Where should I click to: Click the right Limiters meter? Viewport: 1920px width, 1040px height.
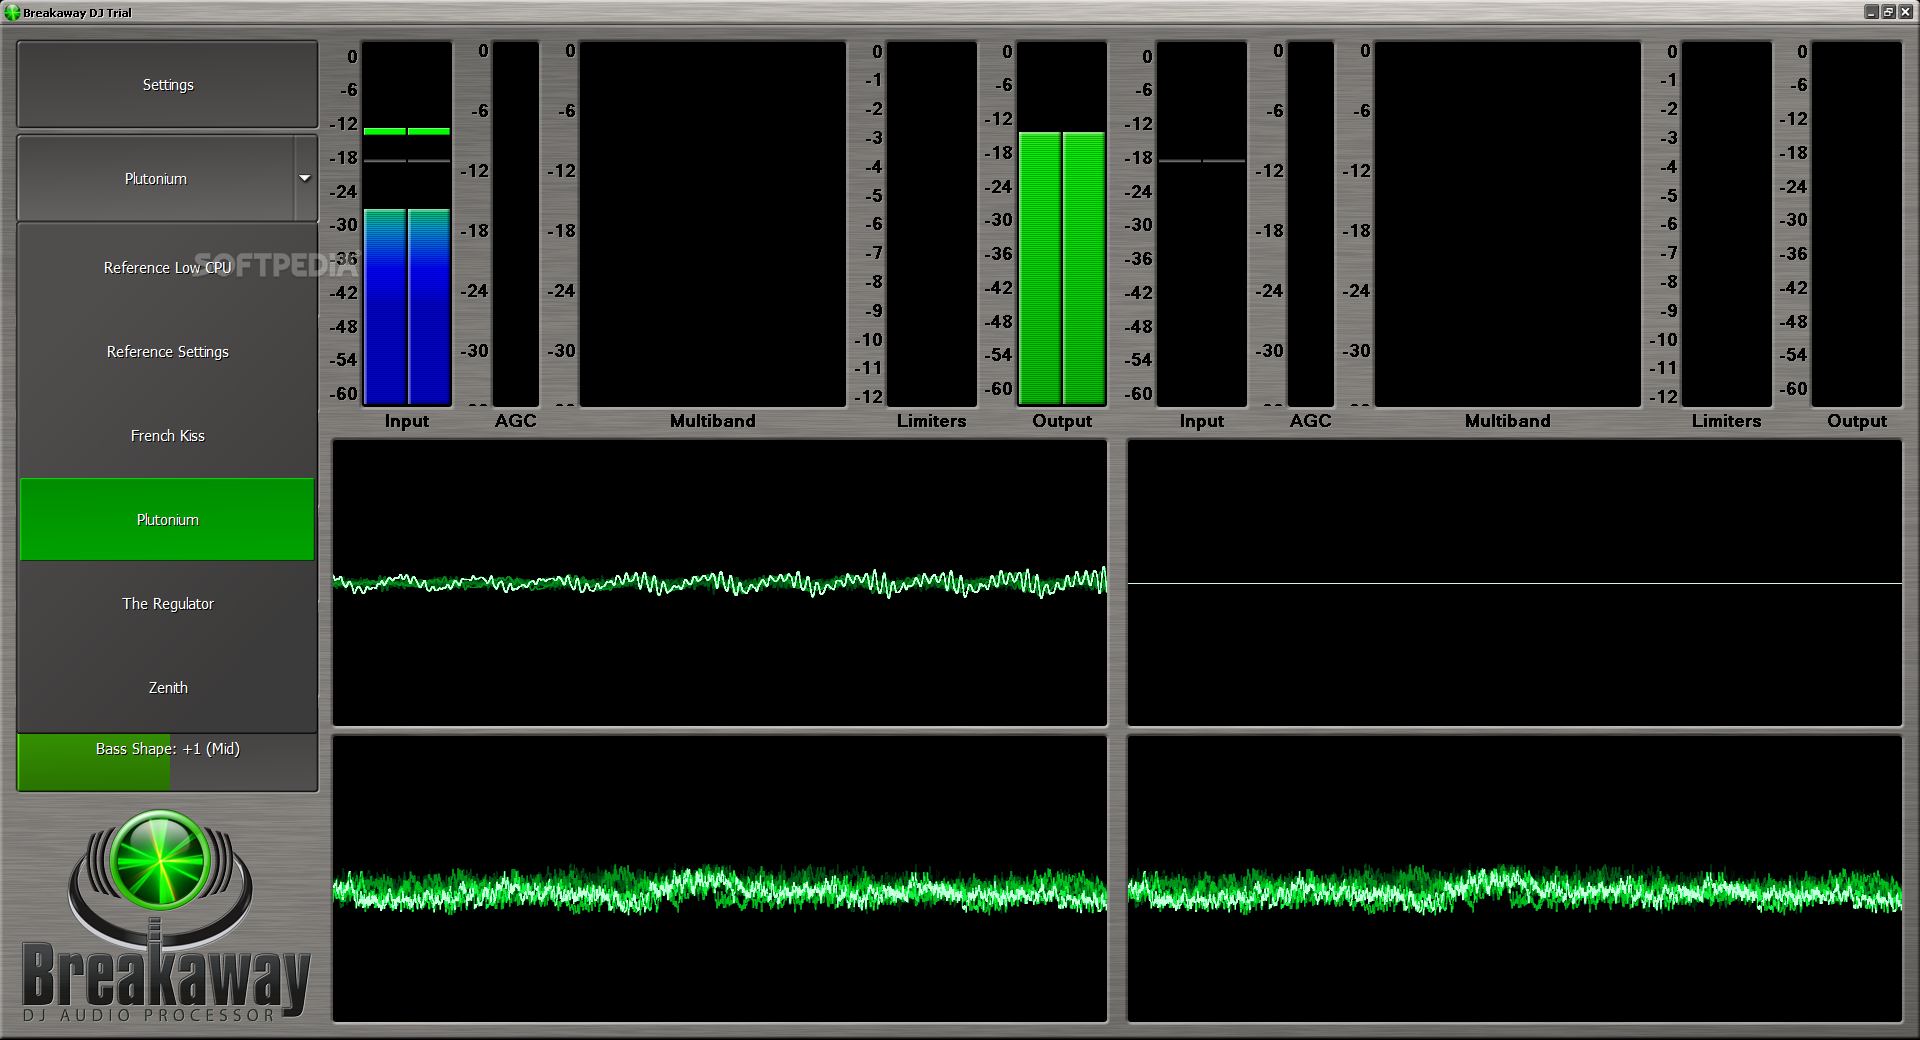tap(1727, 224)
